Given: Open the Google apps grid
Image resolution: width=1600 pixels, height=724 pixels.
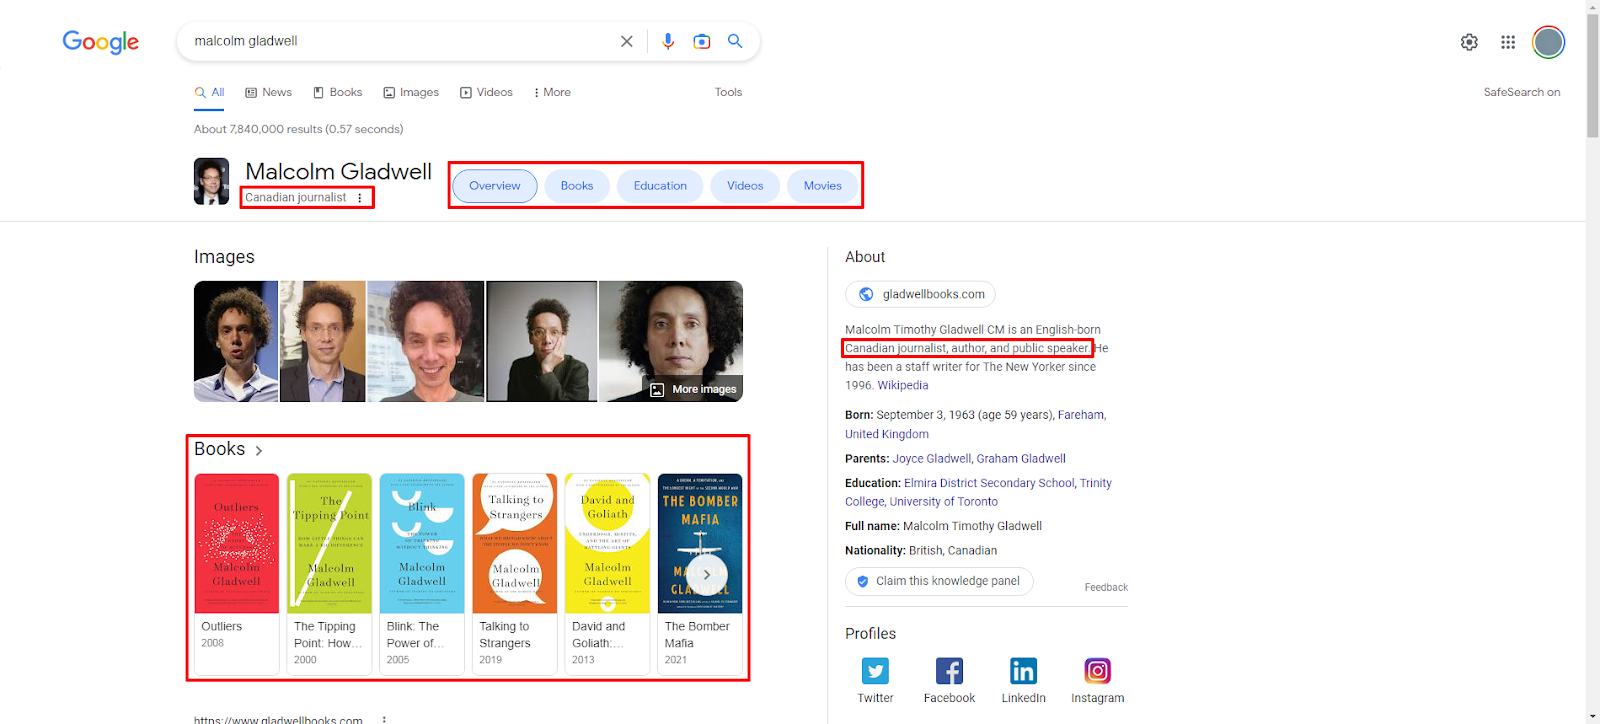Looking at the screenshot, I should coord(1508,42).
